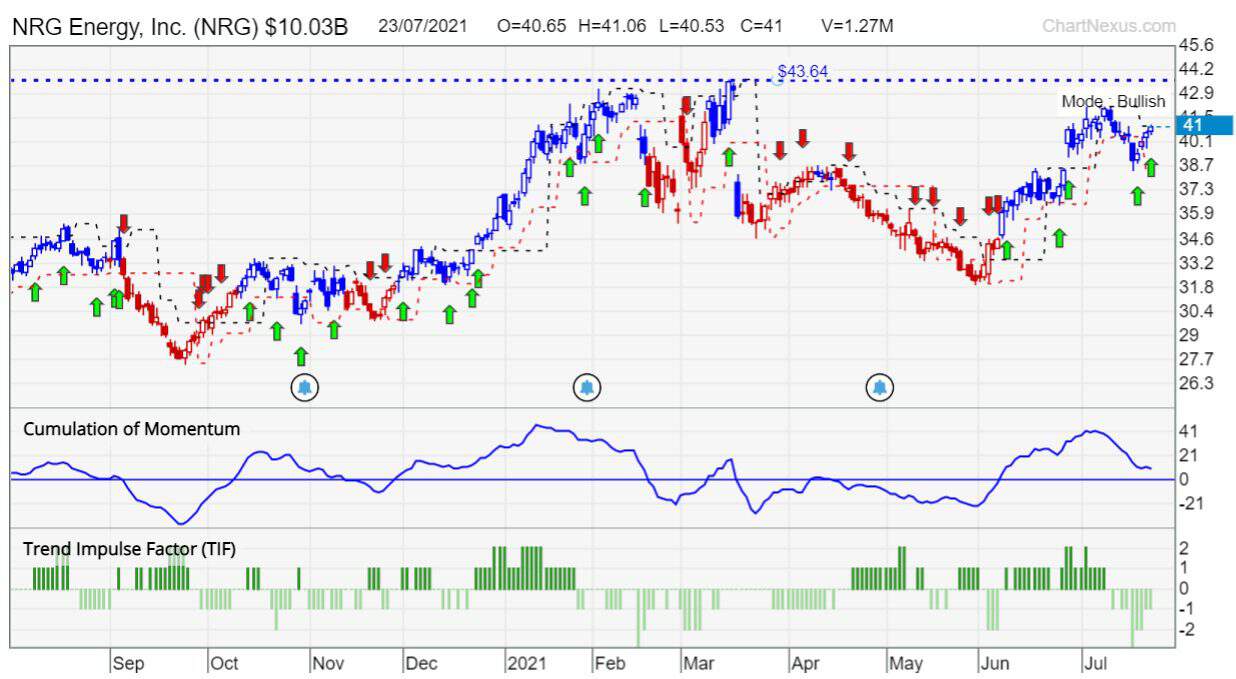This screenshot has width=1236, height=679.
Task: Click the "Mode : Bullish" label
Action: pos(1113,102)
